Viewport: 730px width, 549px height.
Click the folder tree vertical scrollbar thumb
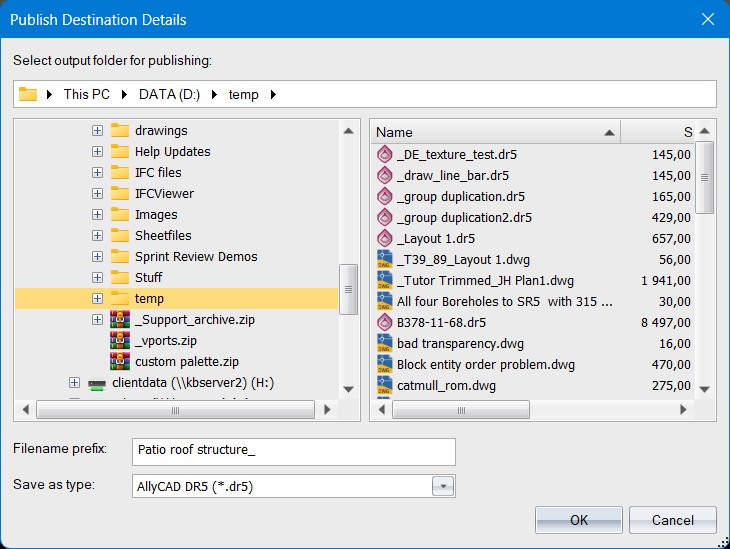tap(348, 289)
